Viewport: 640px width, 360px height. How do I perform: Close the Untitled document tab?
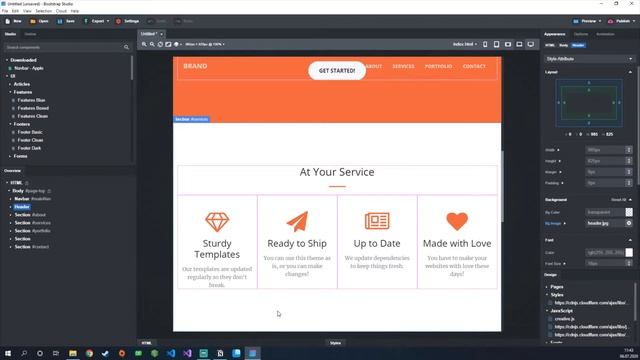click(x=161, y=34)
